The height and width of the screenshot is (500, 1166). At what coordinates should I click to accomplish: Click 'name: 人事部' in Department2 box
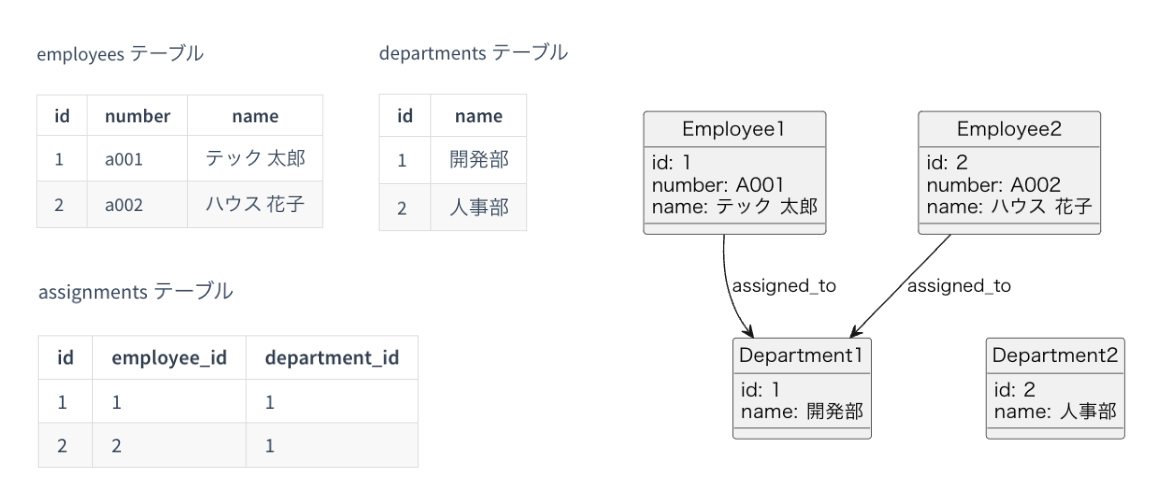click(1055, 411)
